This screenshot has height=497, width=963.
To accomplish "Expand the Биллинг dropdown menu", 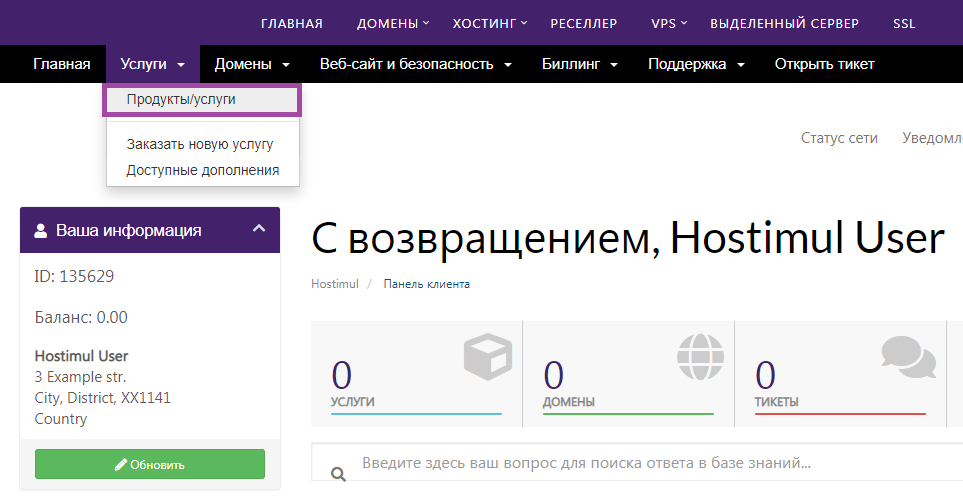I will [580, 64].
